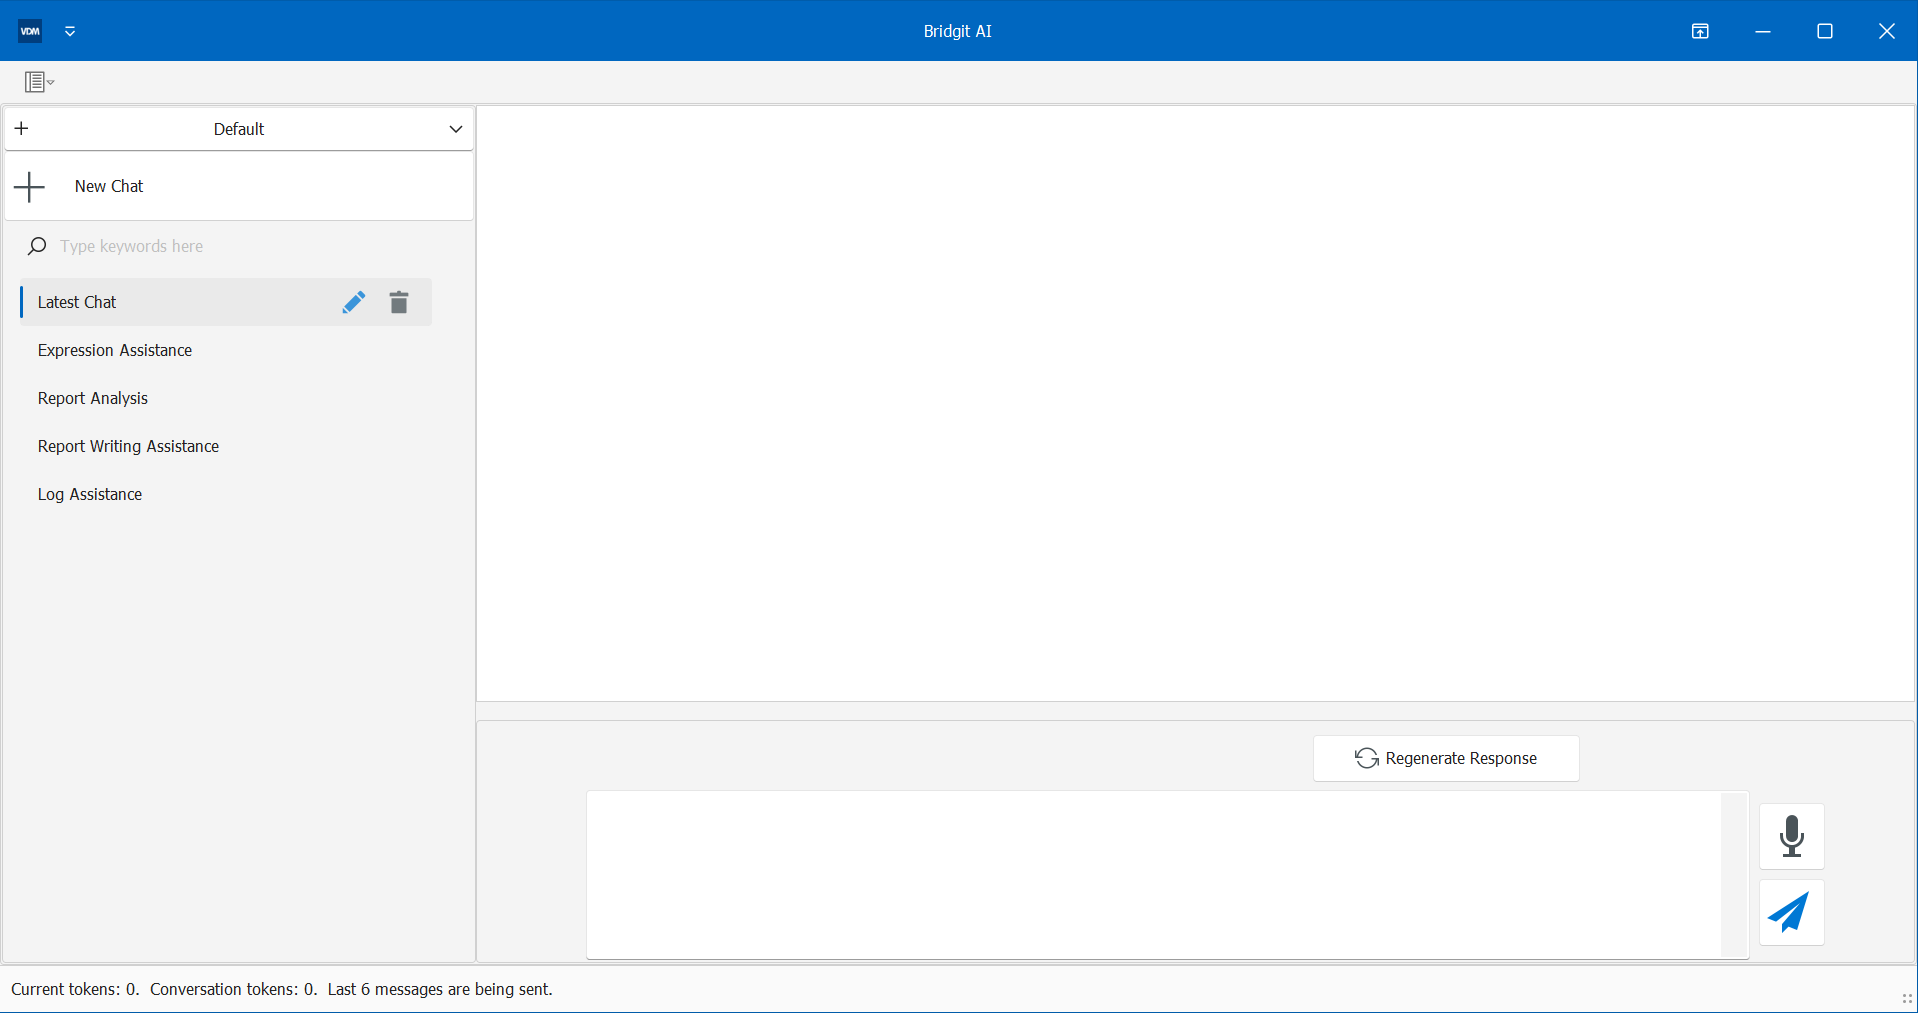1918x1013 pixels.
Task: Start a New Chat
Action: [238, 186]
